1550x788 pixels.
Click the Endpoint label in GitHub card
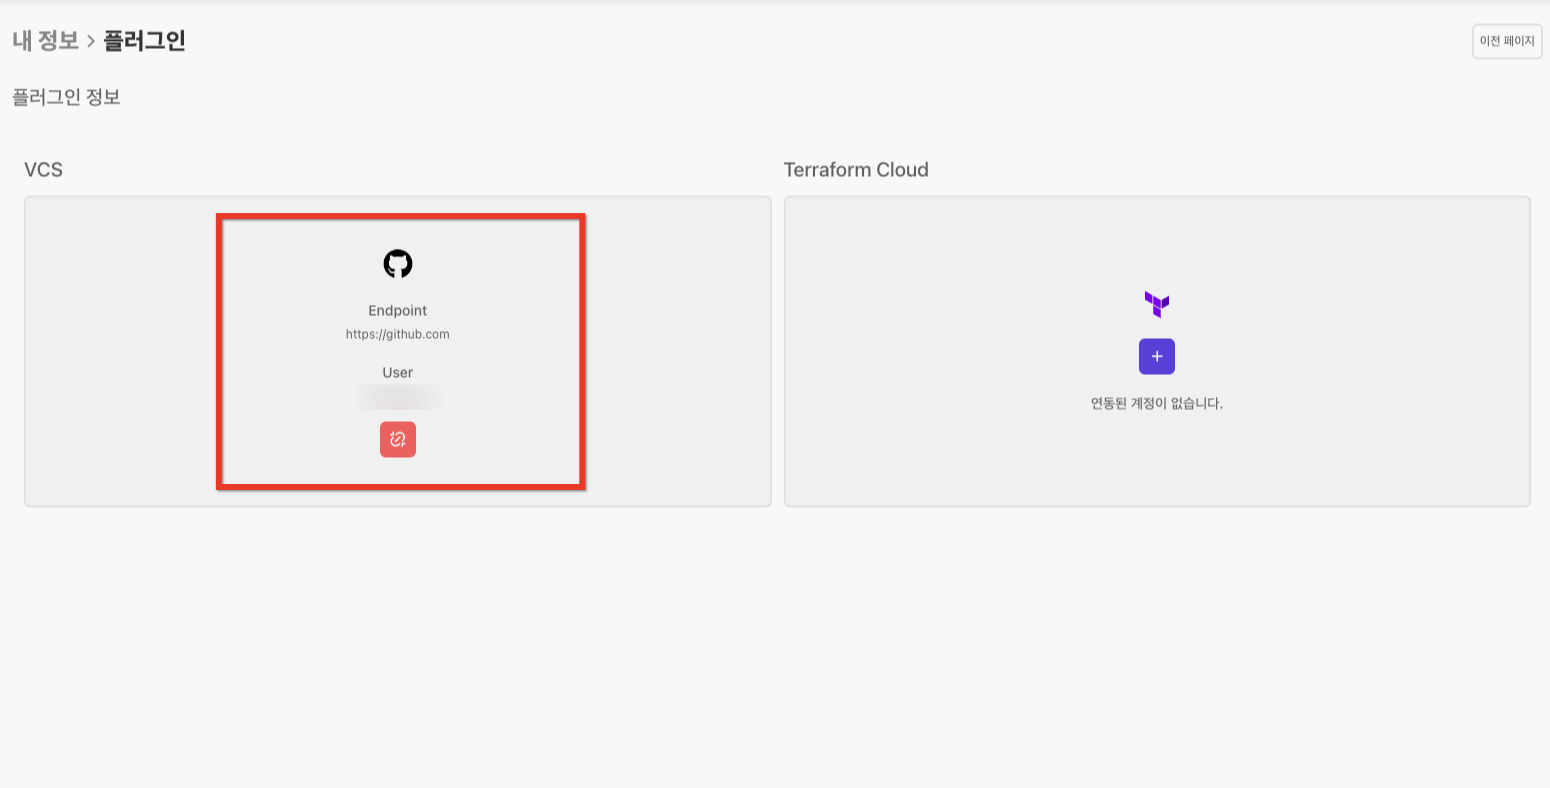[x=398, y=311]
